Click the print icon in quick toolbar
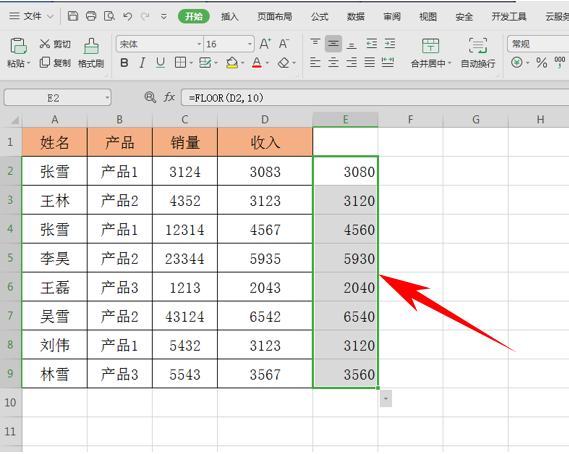This screenshot has height=454, width=569. (x=91, y=16)
